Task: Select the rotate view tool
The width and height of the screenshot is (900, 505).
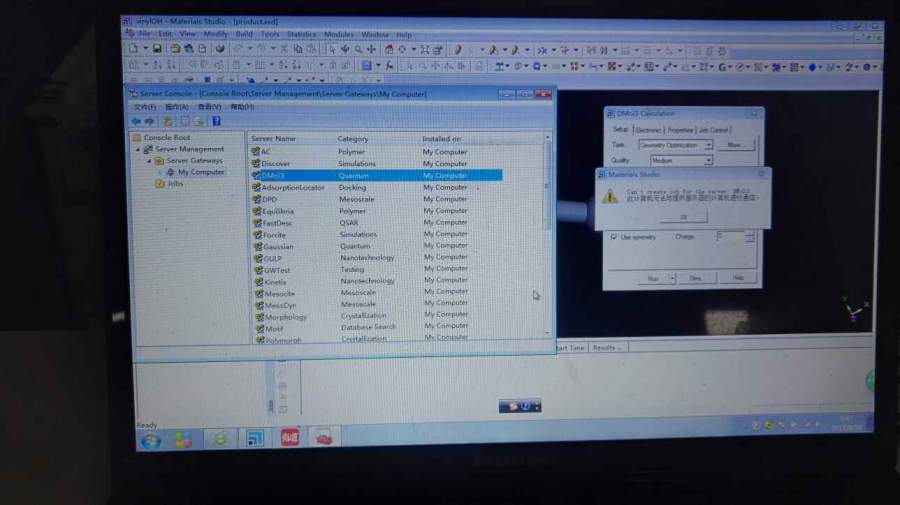Action: click(x=345, y=50)
